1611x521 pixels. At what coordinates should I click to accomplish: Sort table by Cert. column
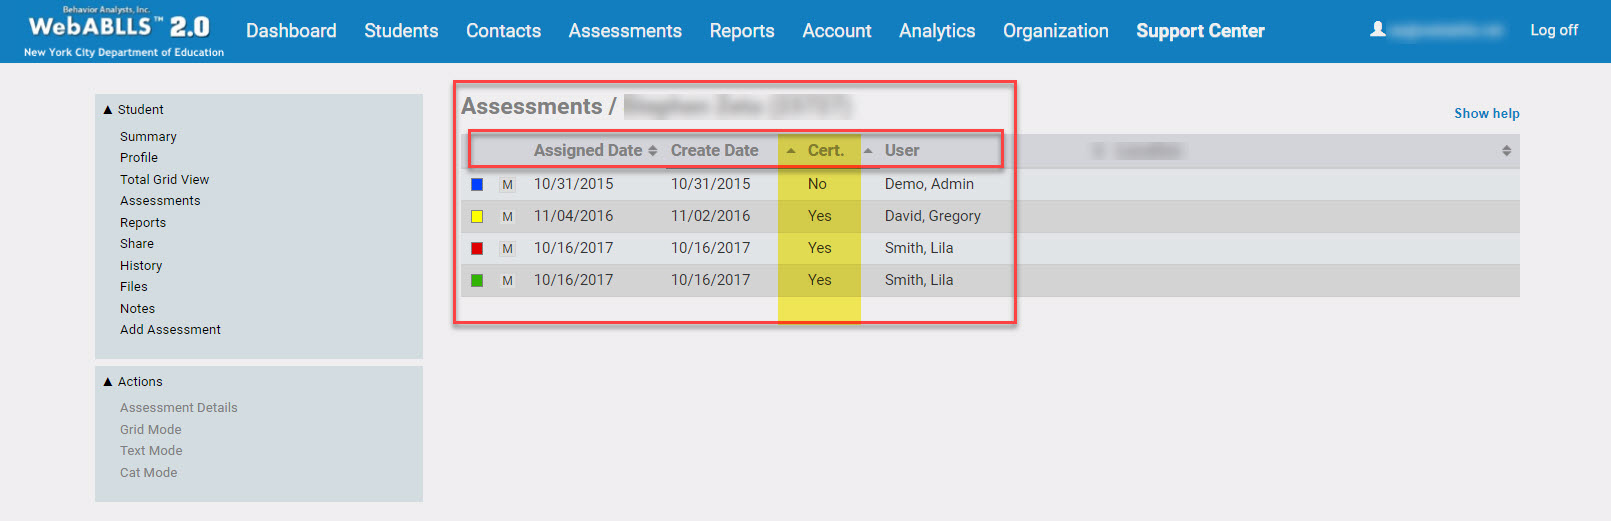825,151
